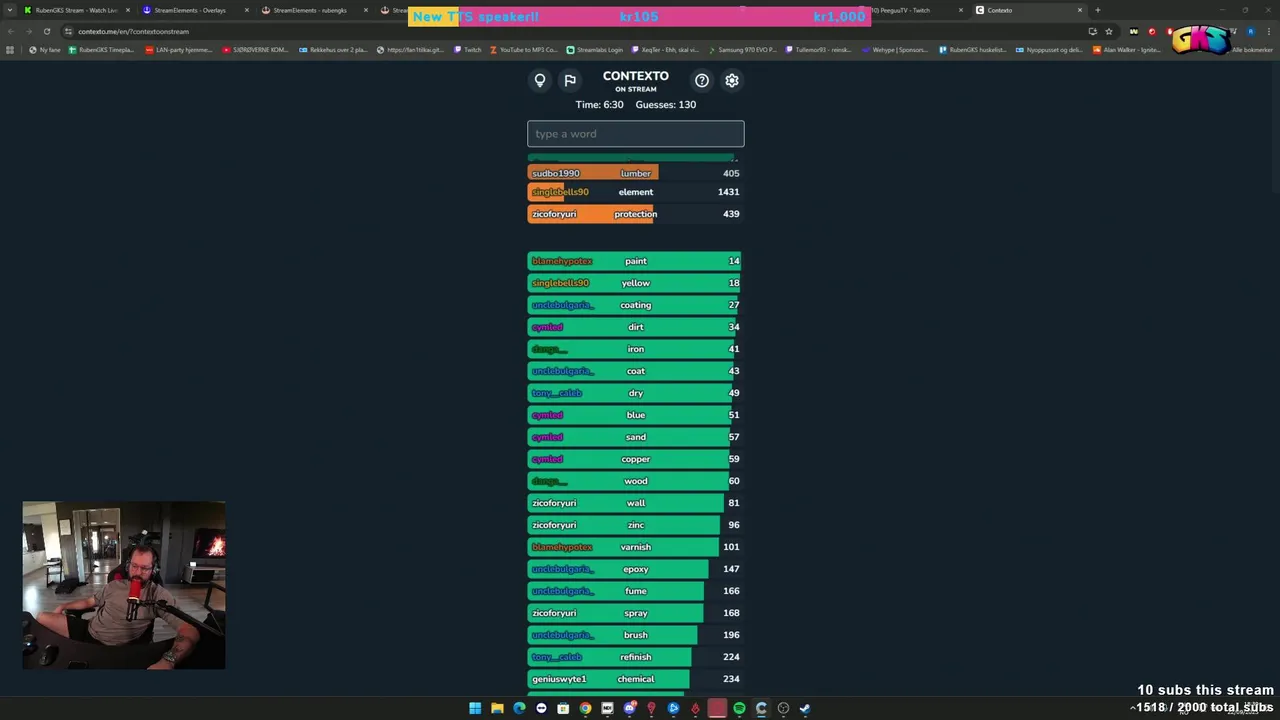The width and height of the screenshot is (1280, 720).
Task: Click the 'yellow' guess row
Action: pos(636,283)
